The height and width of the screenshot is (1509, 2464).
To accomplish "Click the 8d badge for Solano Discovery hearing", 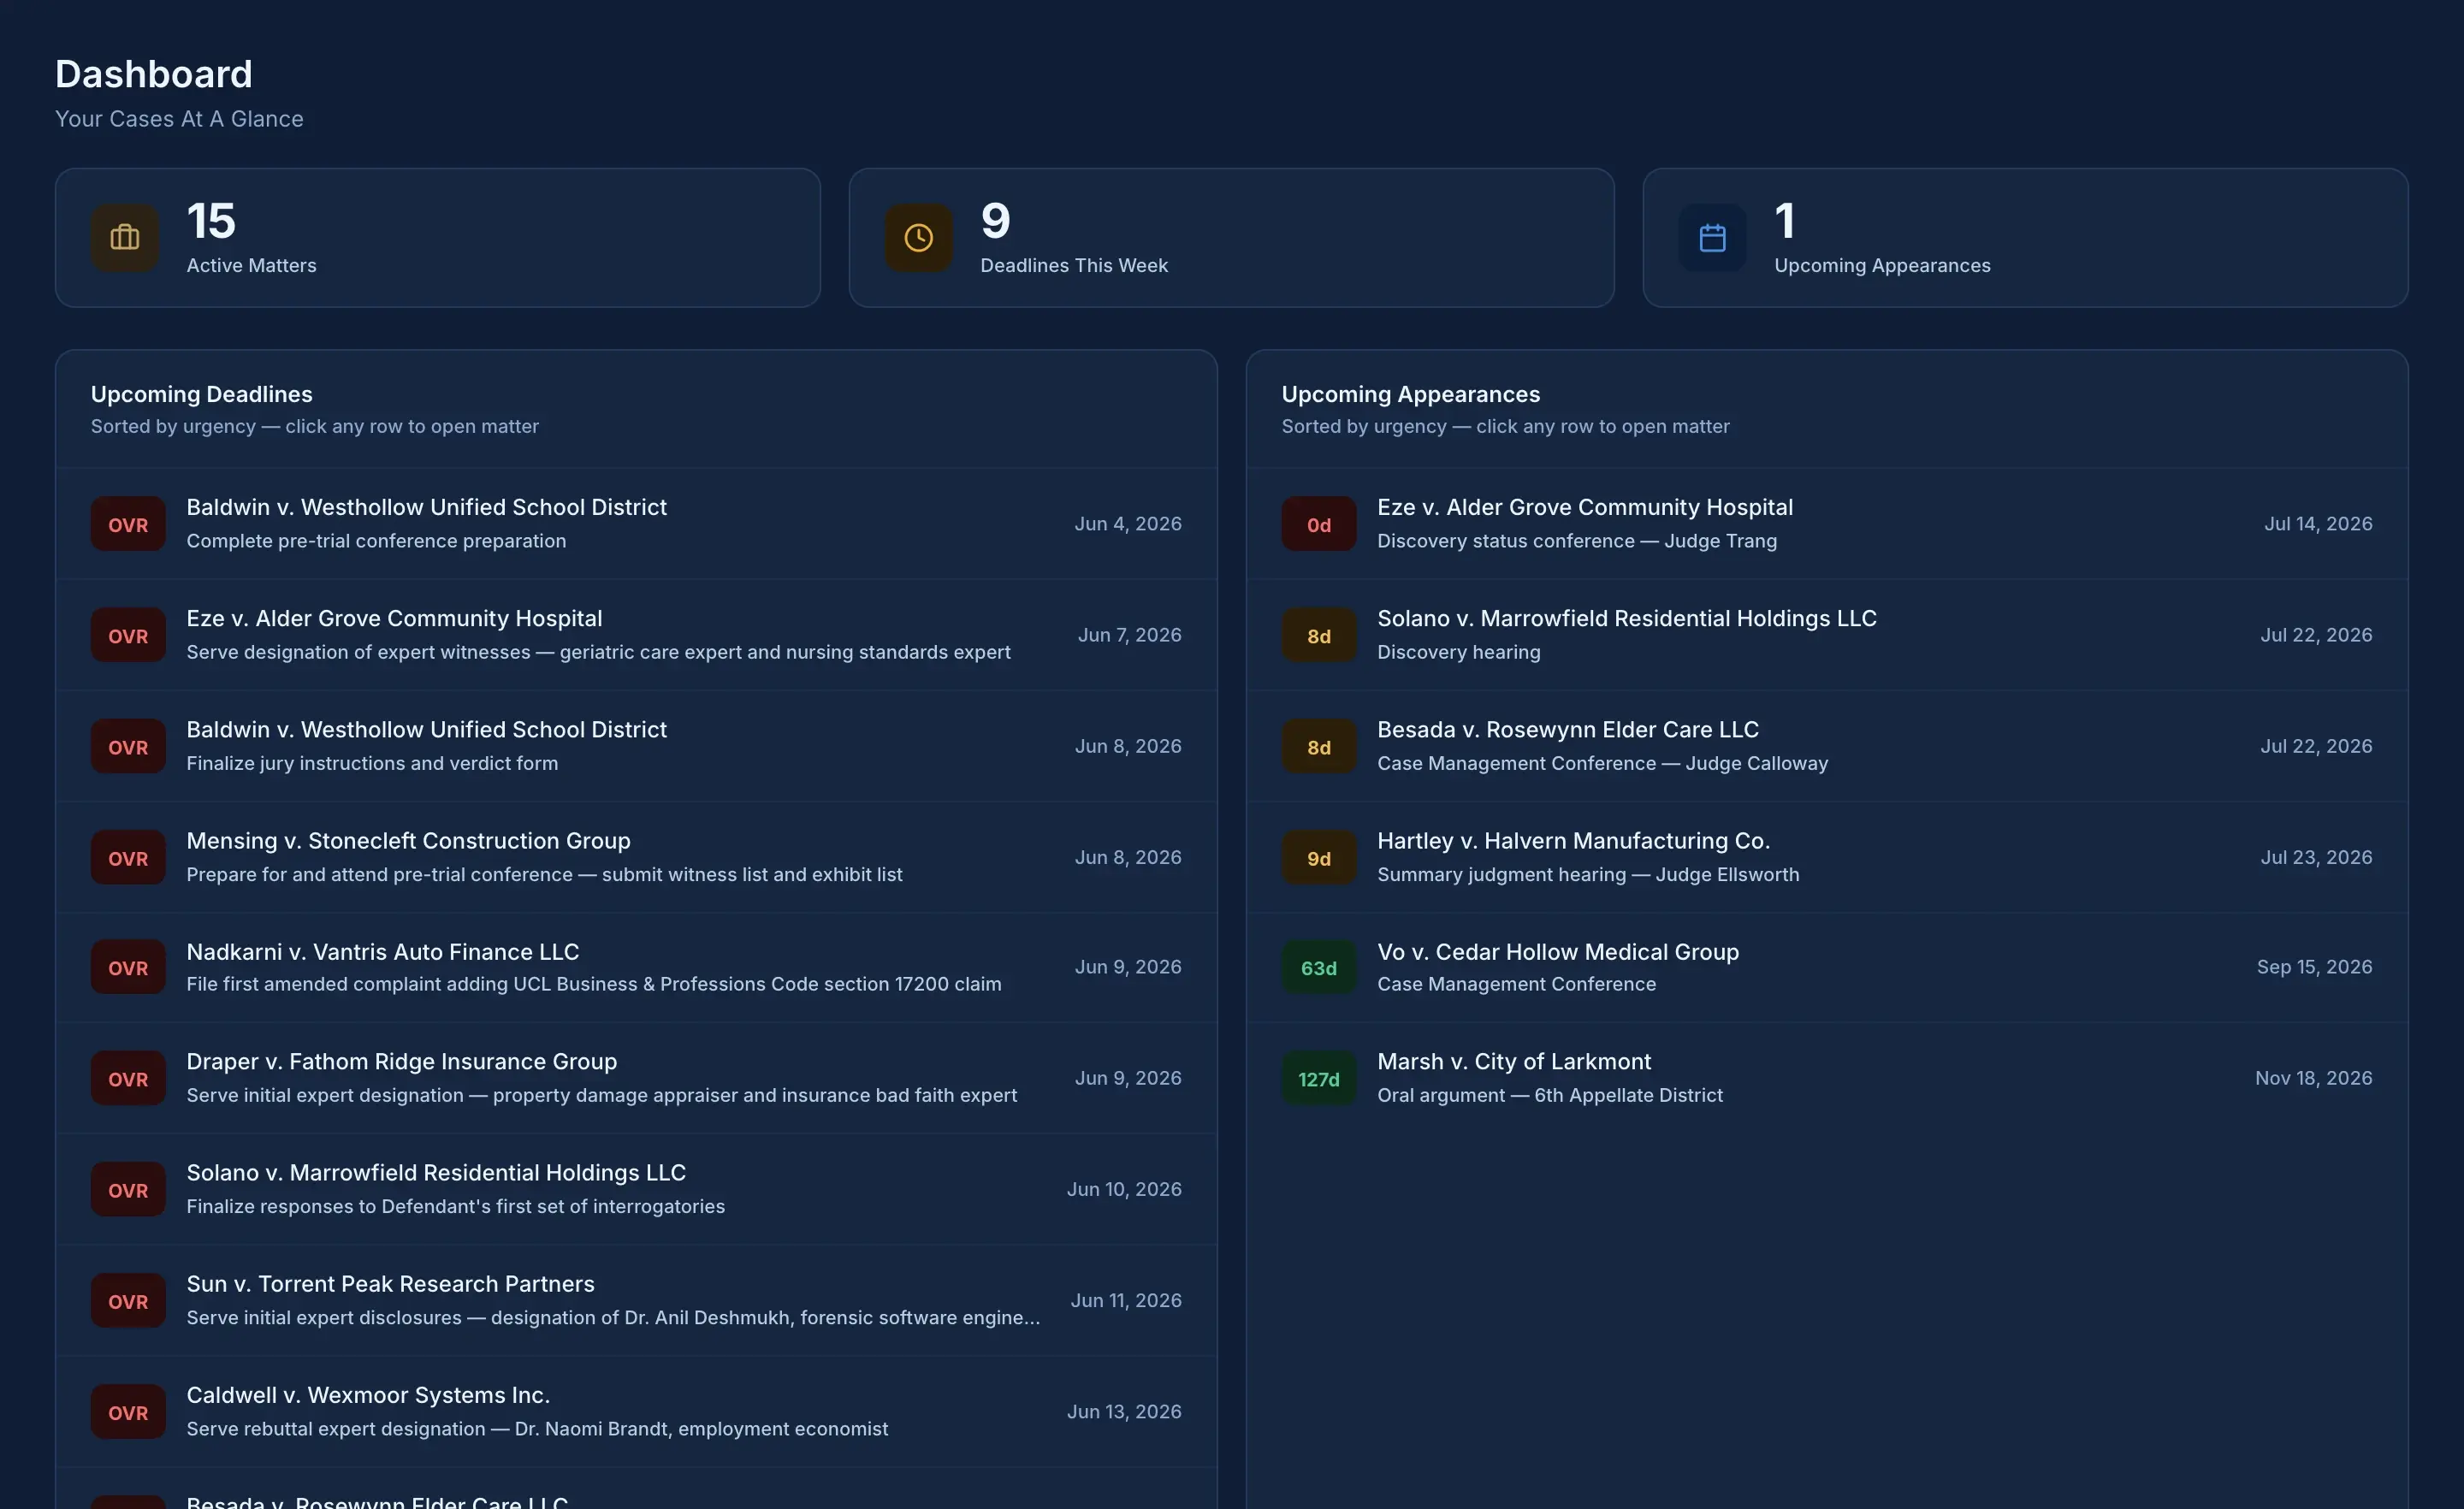I will [x=1319, y=635].
